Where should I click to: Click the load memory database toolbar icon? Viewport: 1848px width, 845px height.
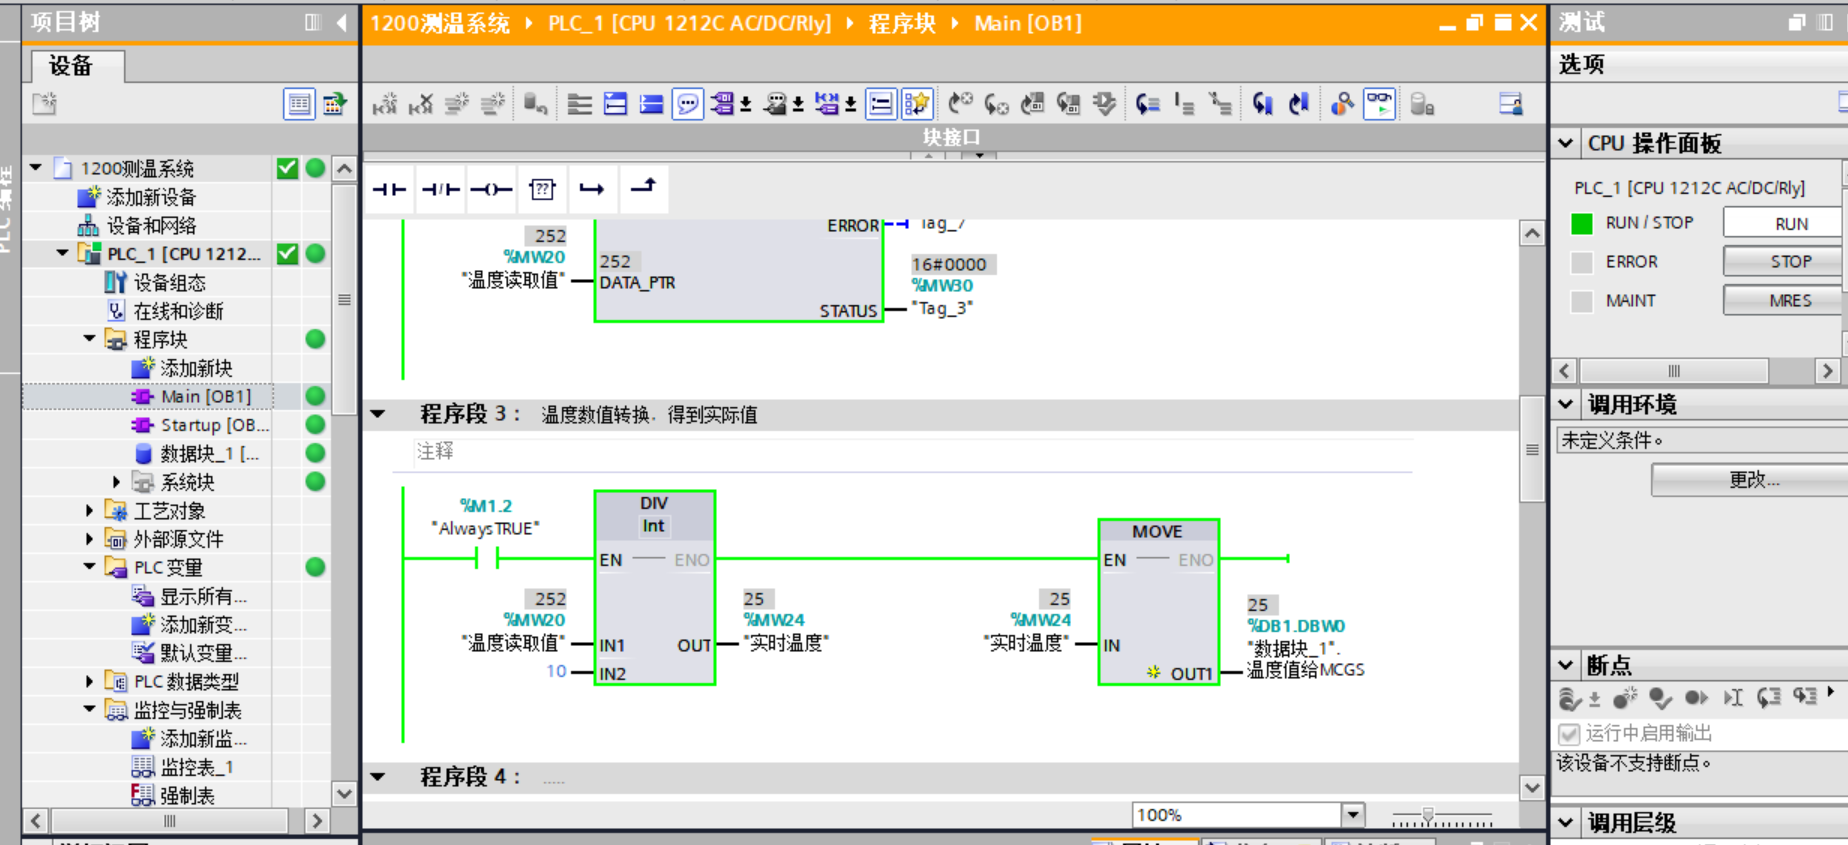[1422, 104]
